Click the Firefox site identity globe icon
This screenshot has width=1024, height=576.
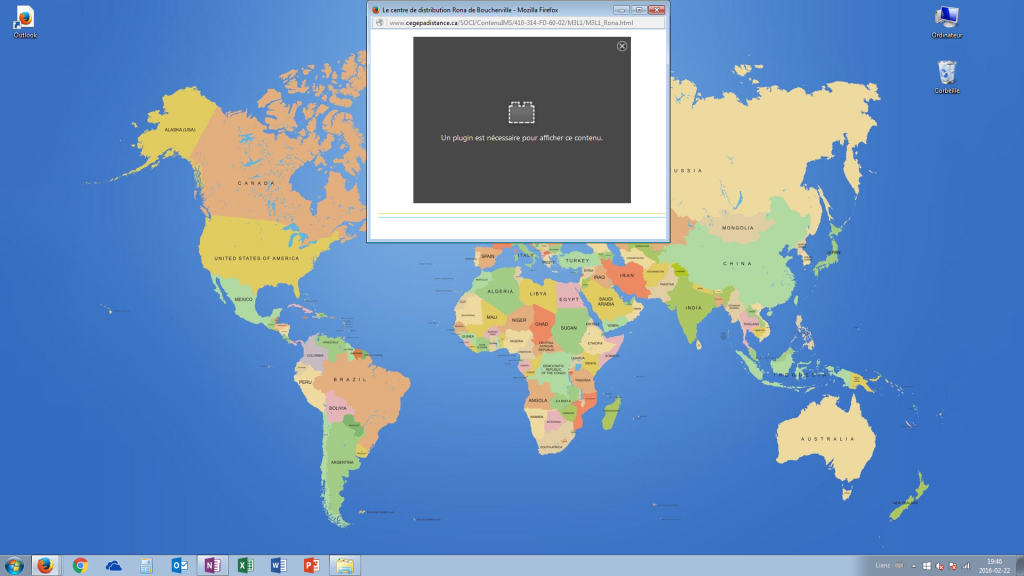pos(379,23)
